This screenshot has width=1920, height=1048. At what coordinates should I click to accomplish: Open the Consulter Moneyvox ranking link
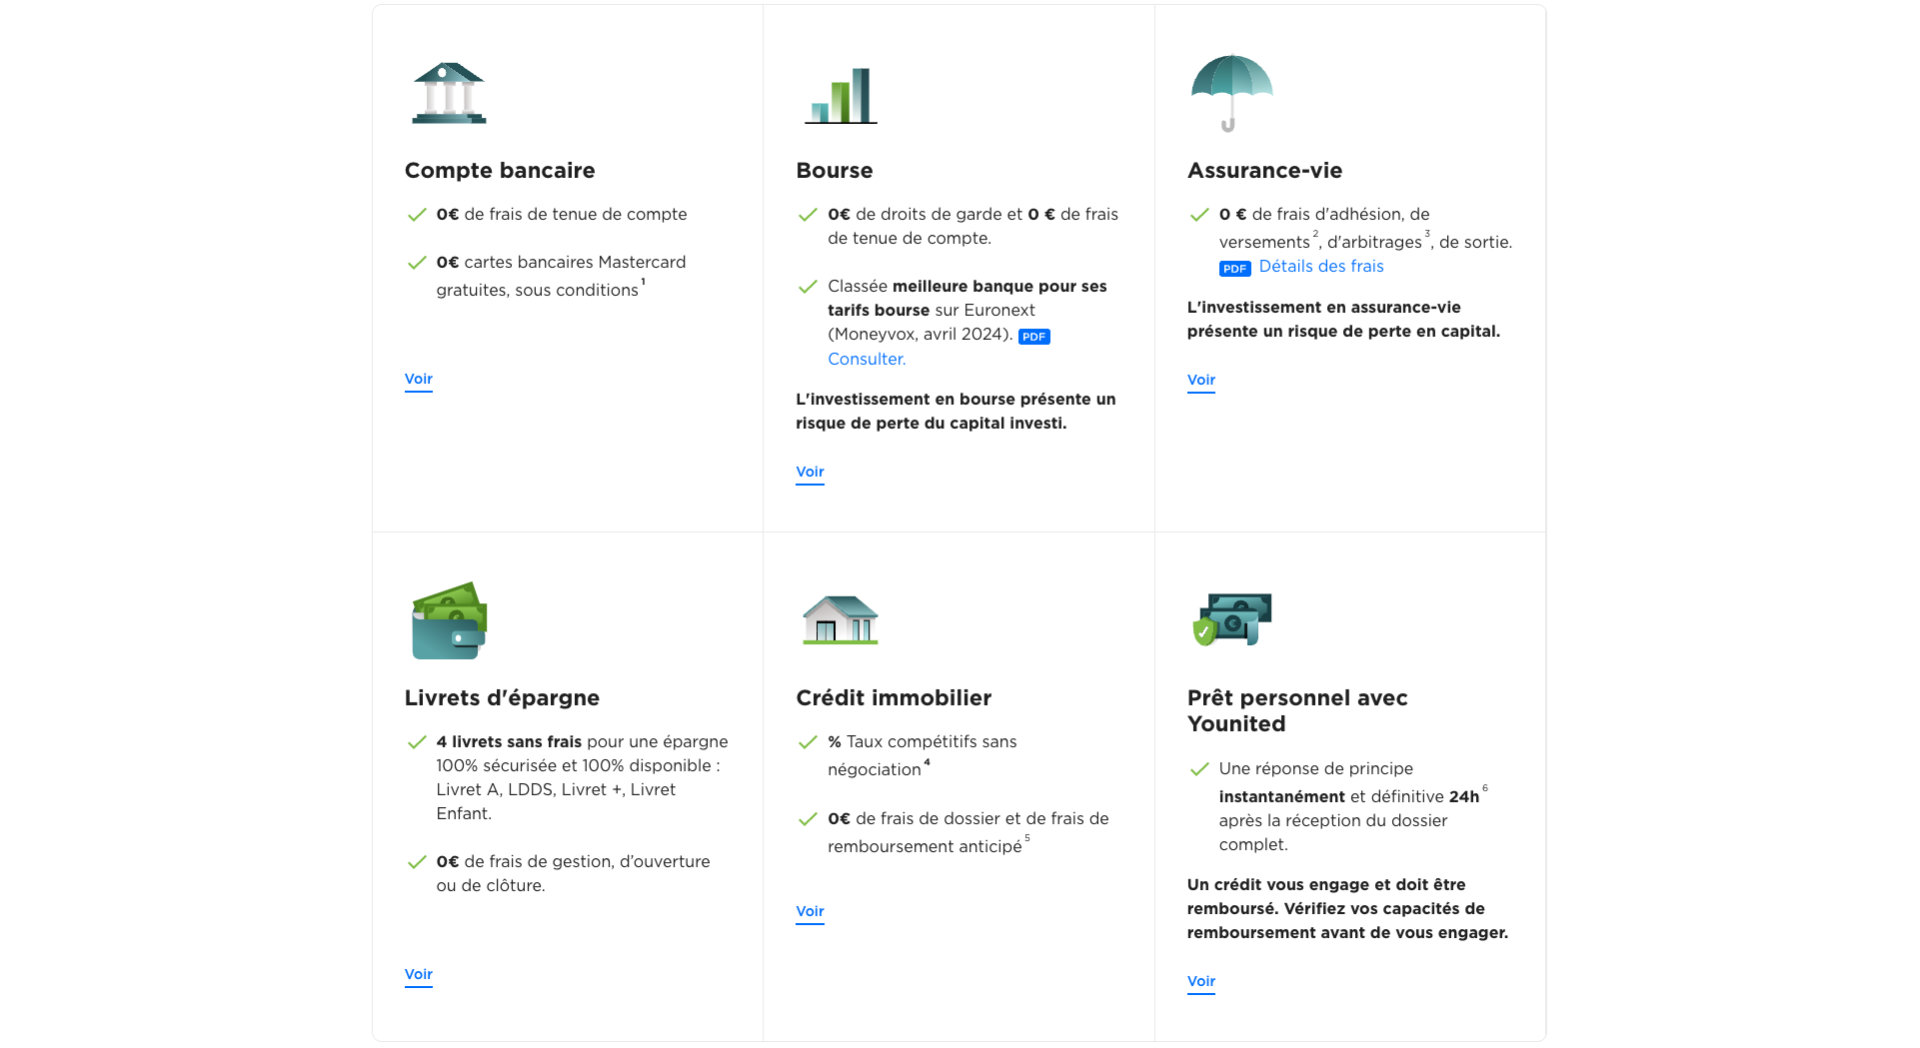(x=866, y=359)
